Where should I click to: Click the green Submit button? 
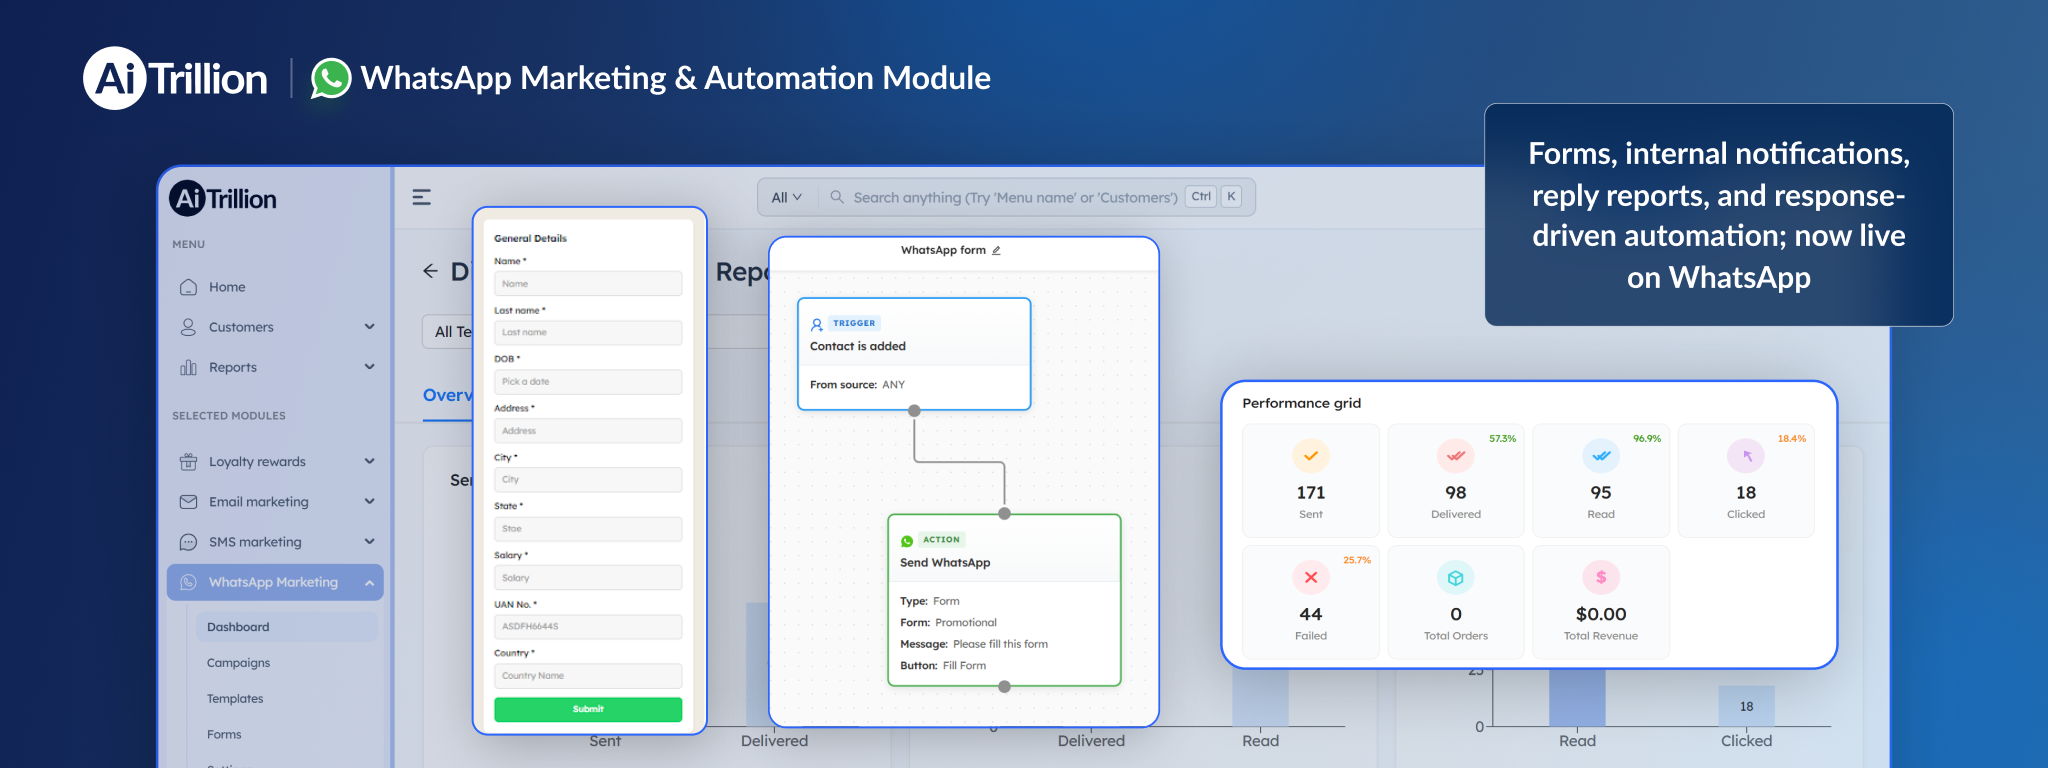(588, 709)
